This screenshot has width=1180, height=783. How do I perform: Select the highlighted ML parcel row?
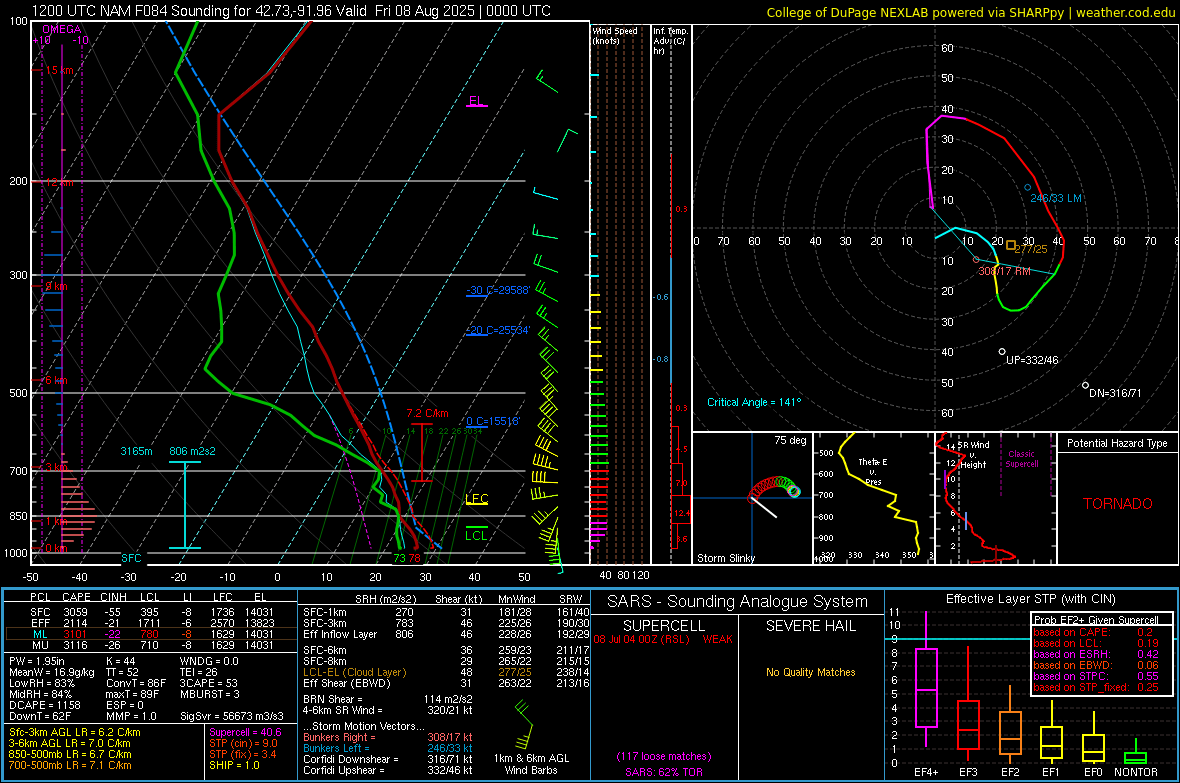pos(151,634)
